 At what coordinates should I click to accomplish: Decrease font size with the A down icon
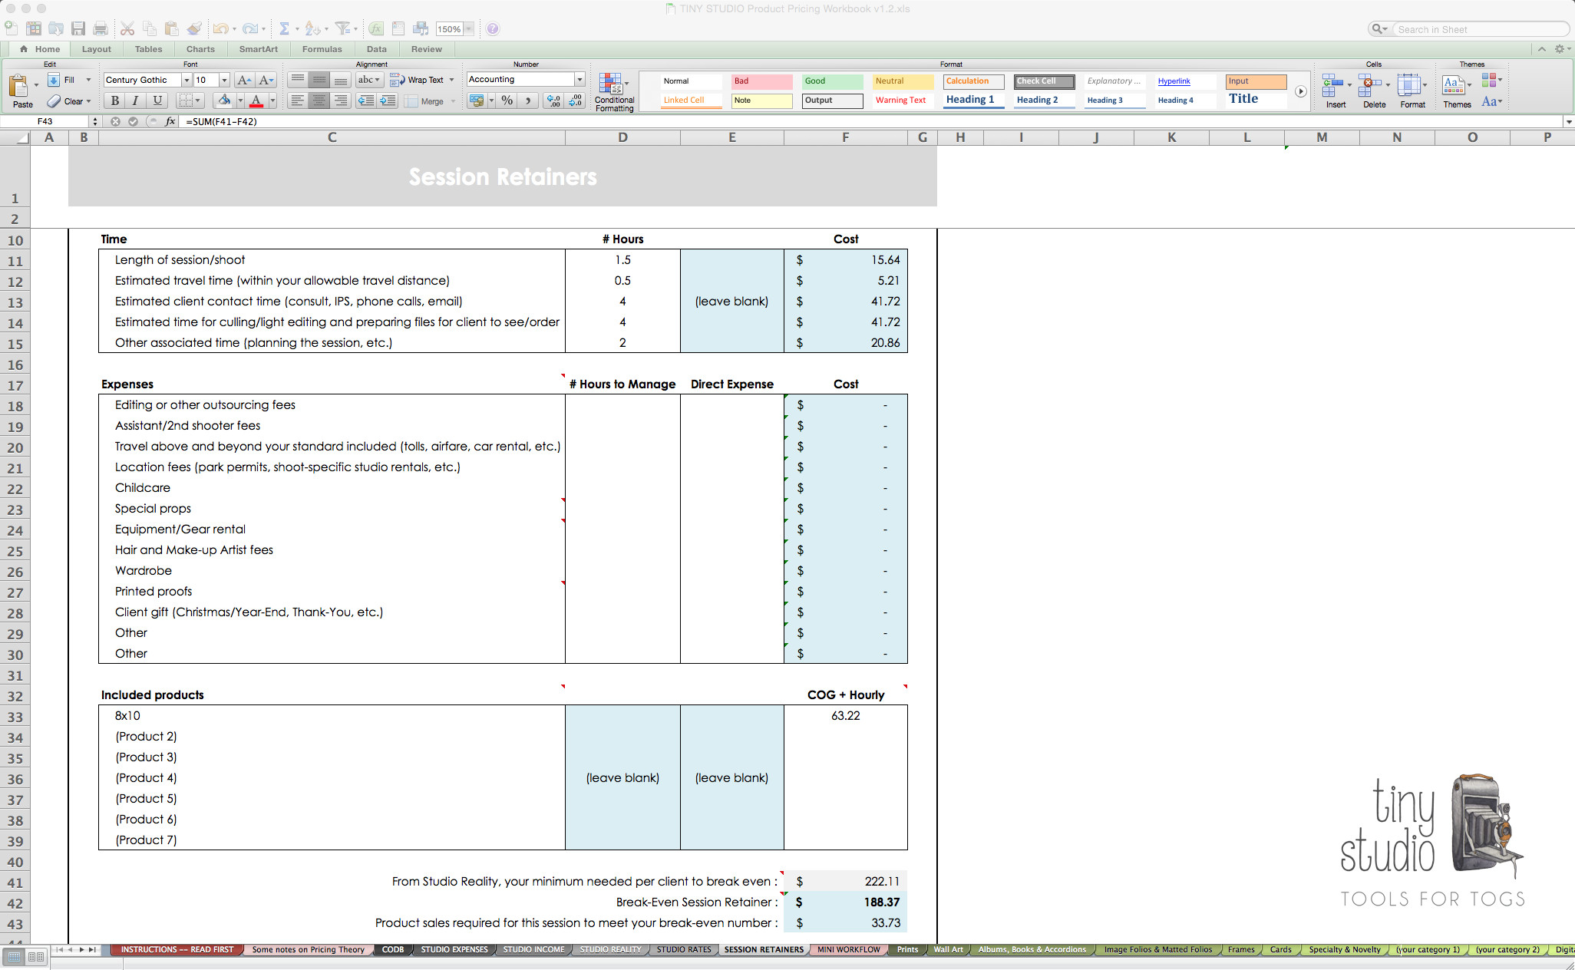[x=266, y=80]
